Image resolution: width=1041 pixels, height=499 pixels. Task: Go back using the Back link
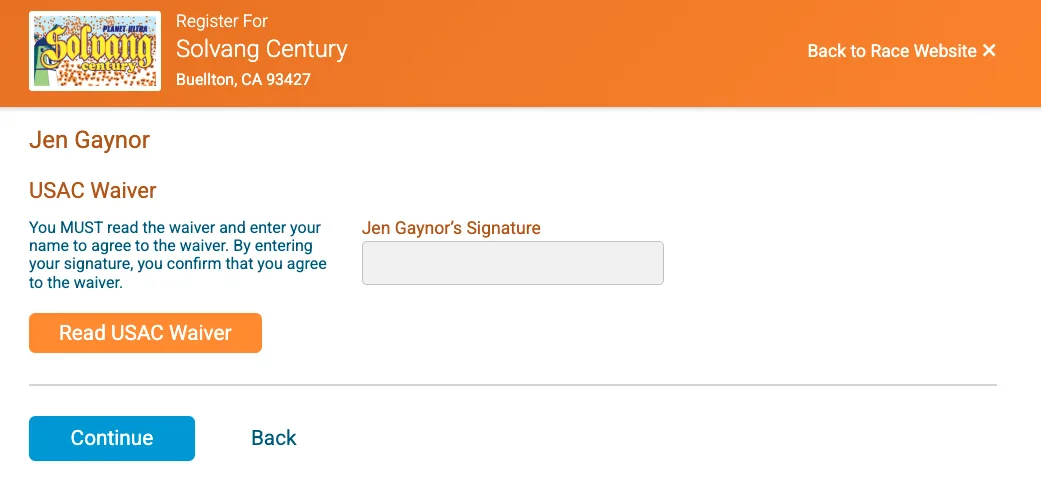pos(274,438)
